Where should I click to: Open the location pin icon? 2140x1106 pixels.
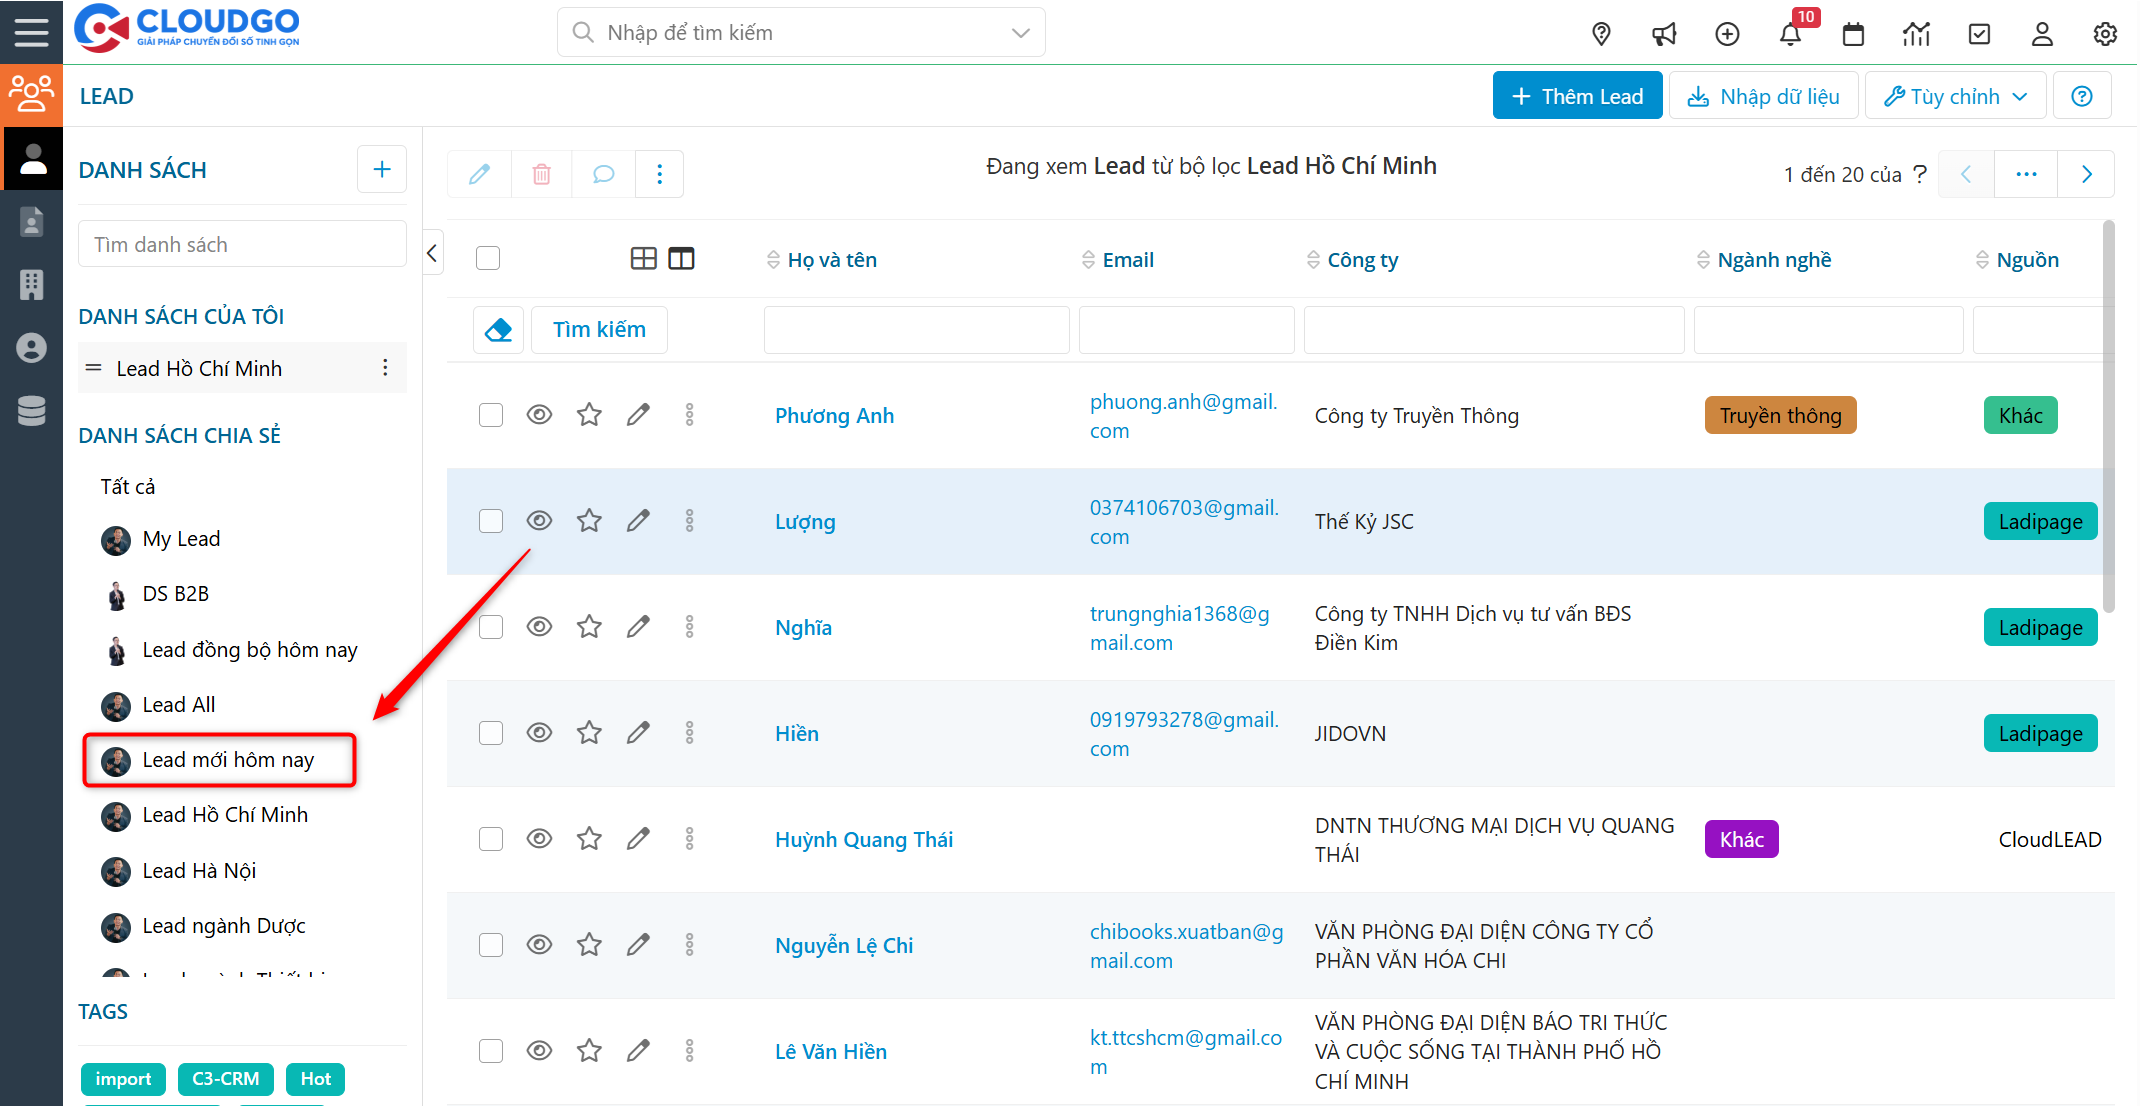1601,34
